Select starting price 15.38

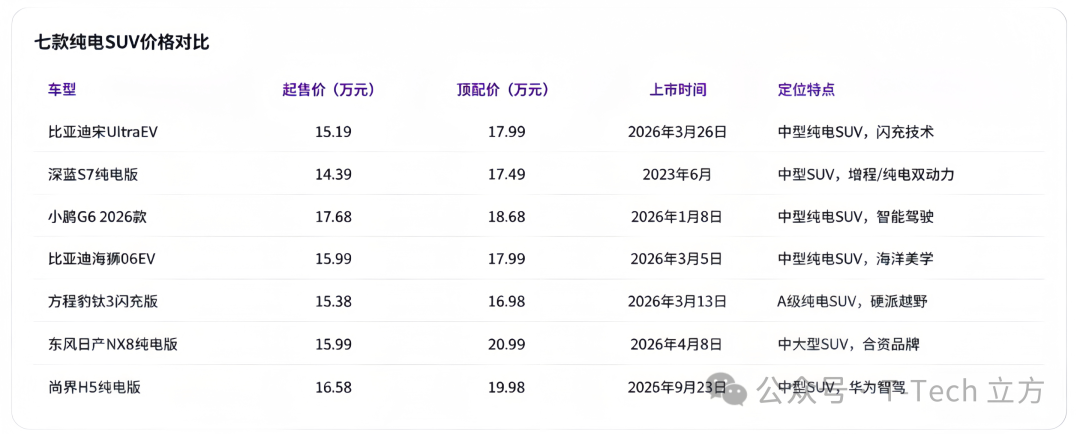[x=333, y=302]
